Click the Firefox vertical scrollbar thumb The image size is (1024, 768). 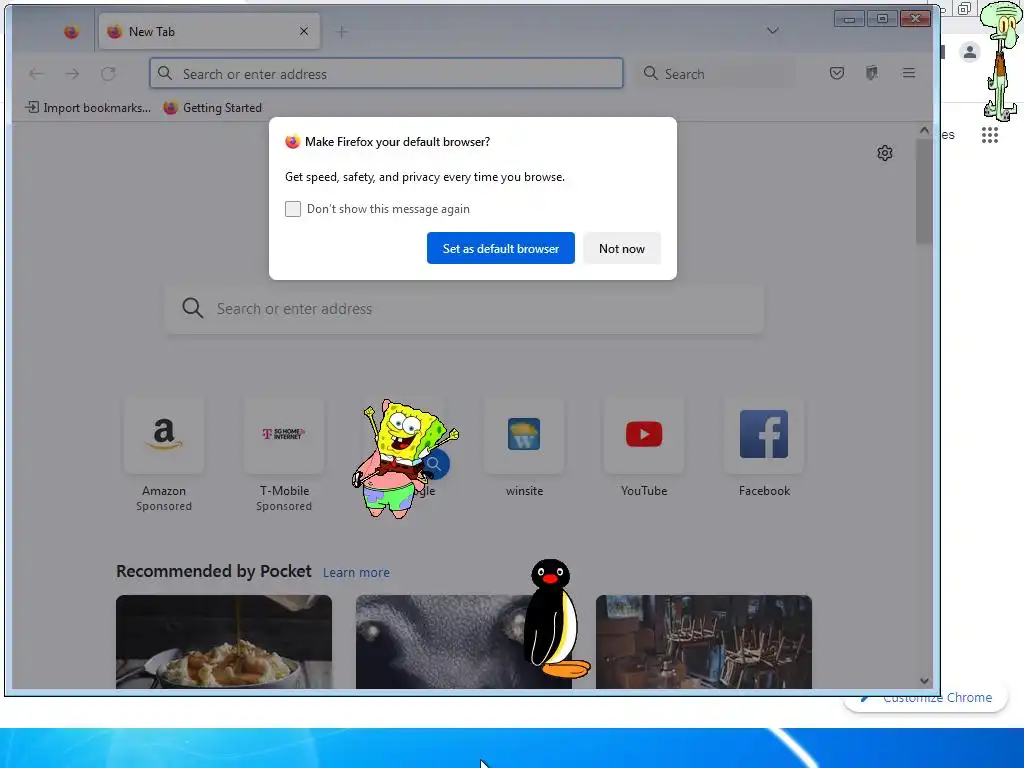pyautogui.click(x=924, y=191)
